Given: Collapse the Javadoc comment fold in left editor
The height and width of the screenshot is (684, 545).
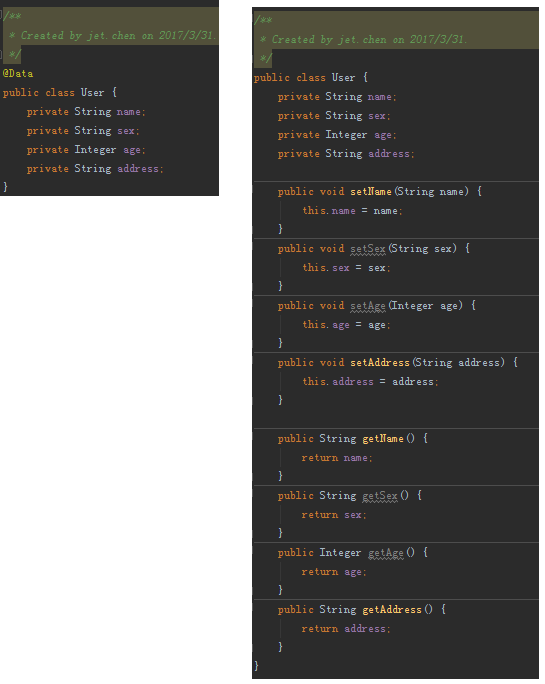Looking at the screenshot, I should coord(1,16).
